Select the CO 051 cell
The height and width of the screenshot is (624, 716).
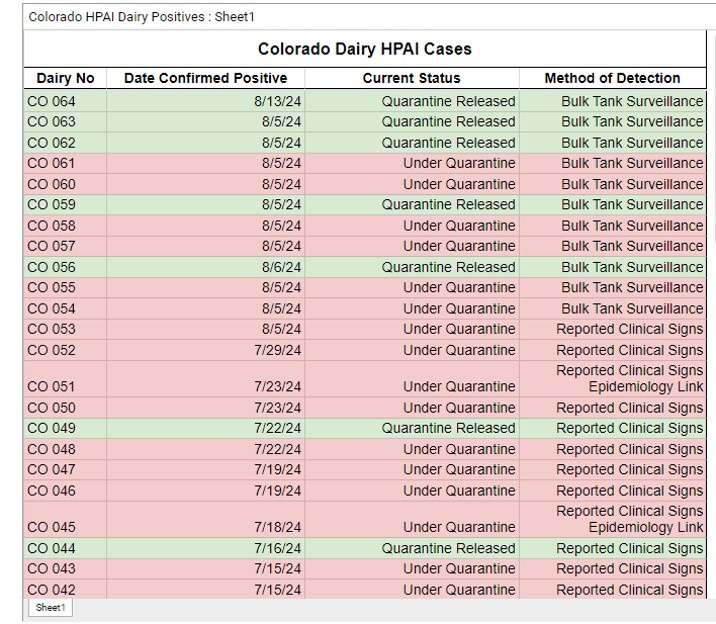point(65,379)
